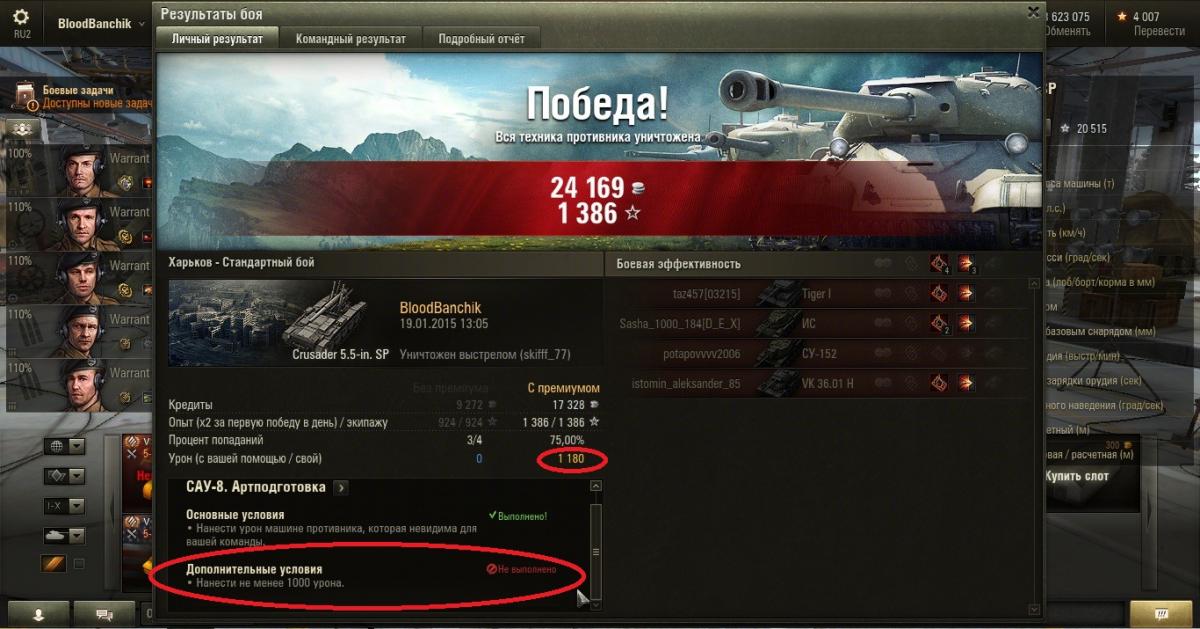This screenshot has height=629, width=1200.
Task: Click the Перевести link near gold star
Action: click(1160, 31)
